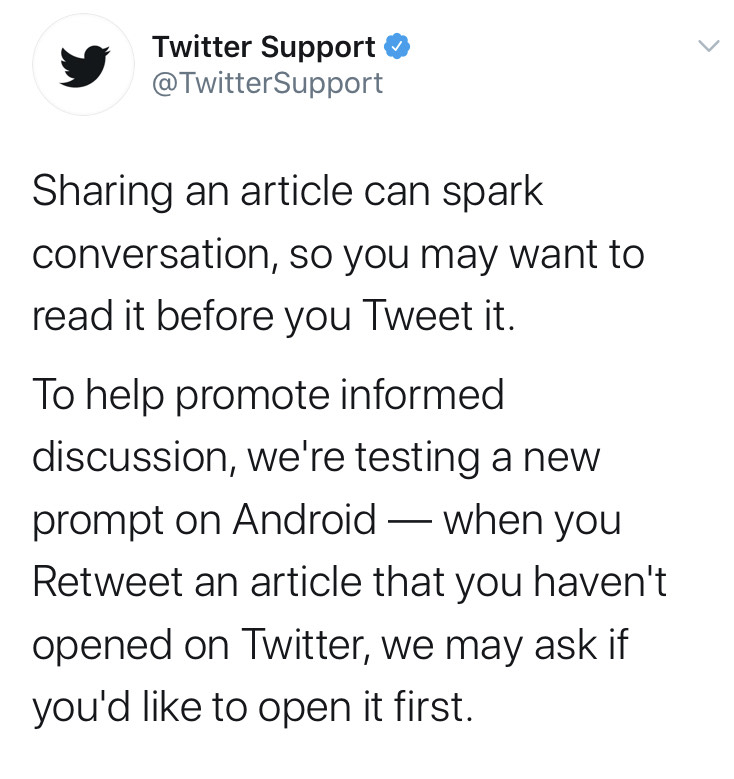Viewport: 734px width, 779px height.
Task: Click the word "conversation," in the tweet
Action: [154, 254]
